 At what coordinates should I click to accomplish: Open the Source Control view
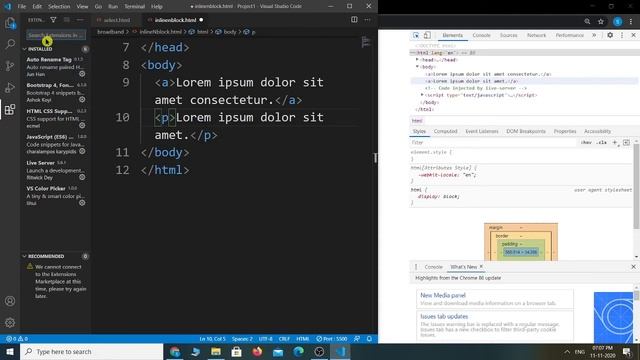(x=10, y=66)
